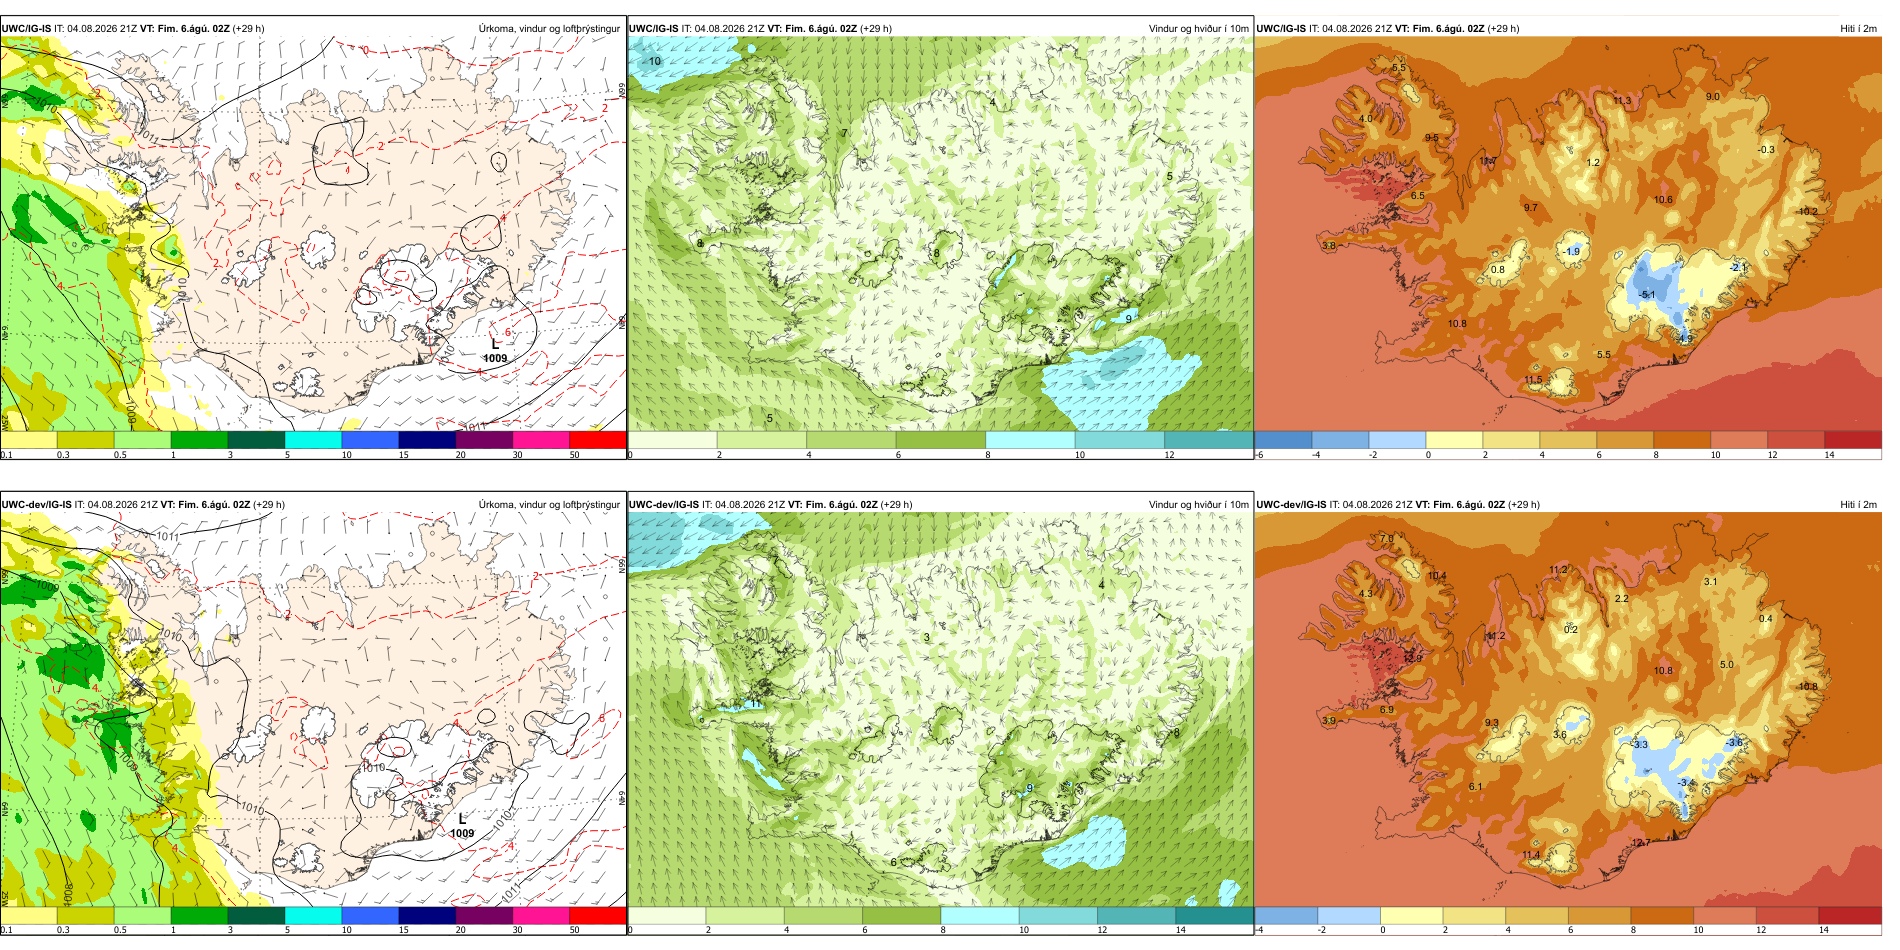Click the 11.4 value on the UWC-dev/IG-IS temperature map
Screen dimensions: 1900x950
point(1531,855)
